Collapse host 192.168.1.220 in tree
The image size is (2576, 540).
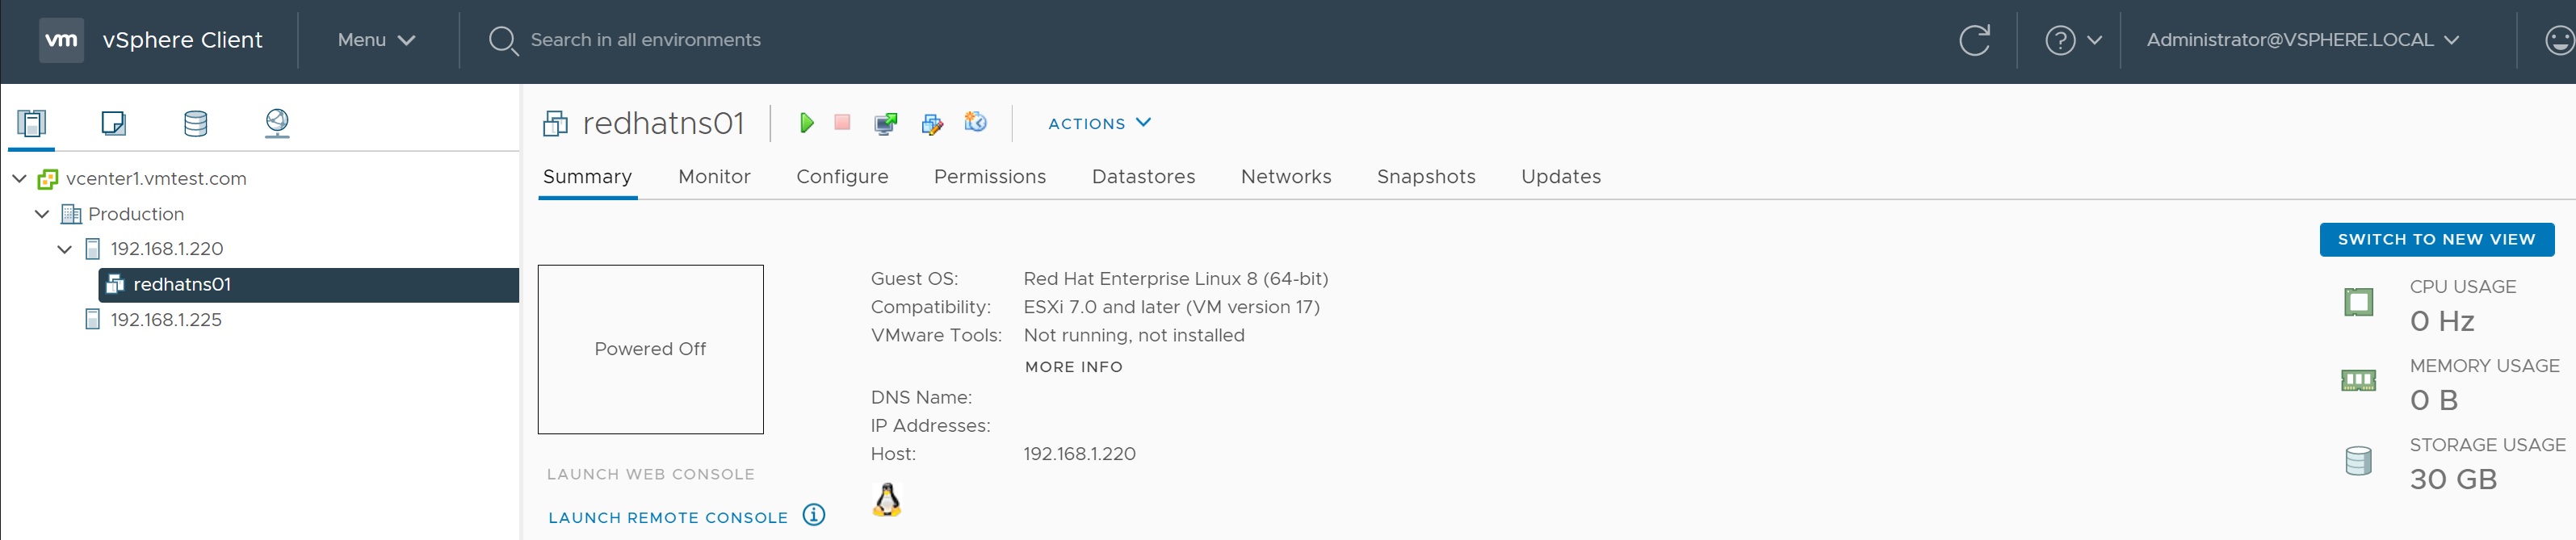(65, 249)
